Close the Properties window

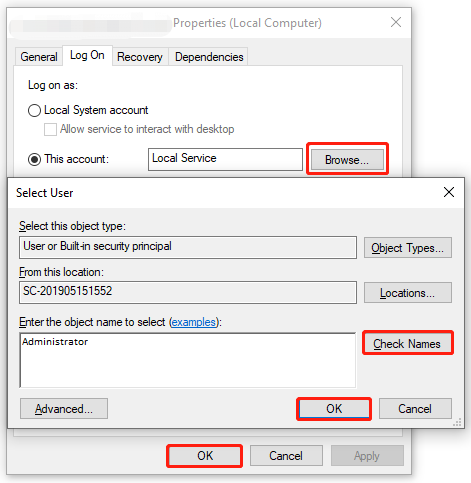(x=396, y=22)
